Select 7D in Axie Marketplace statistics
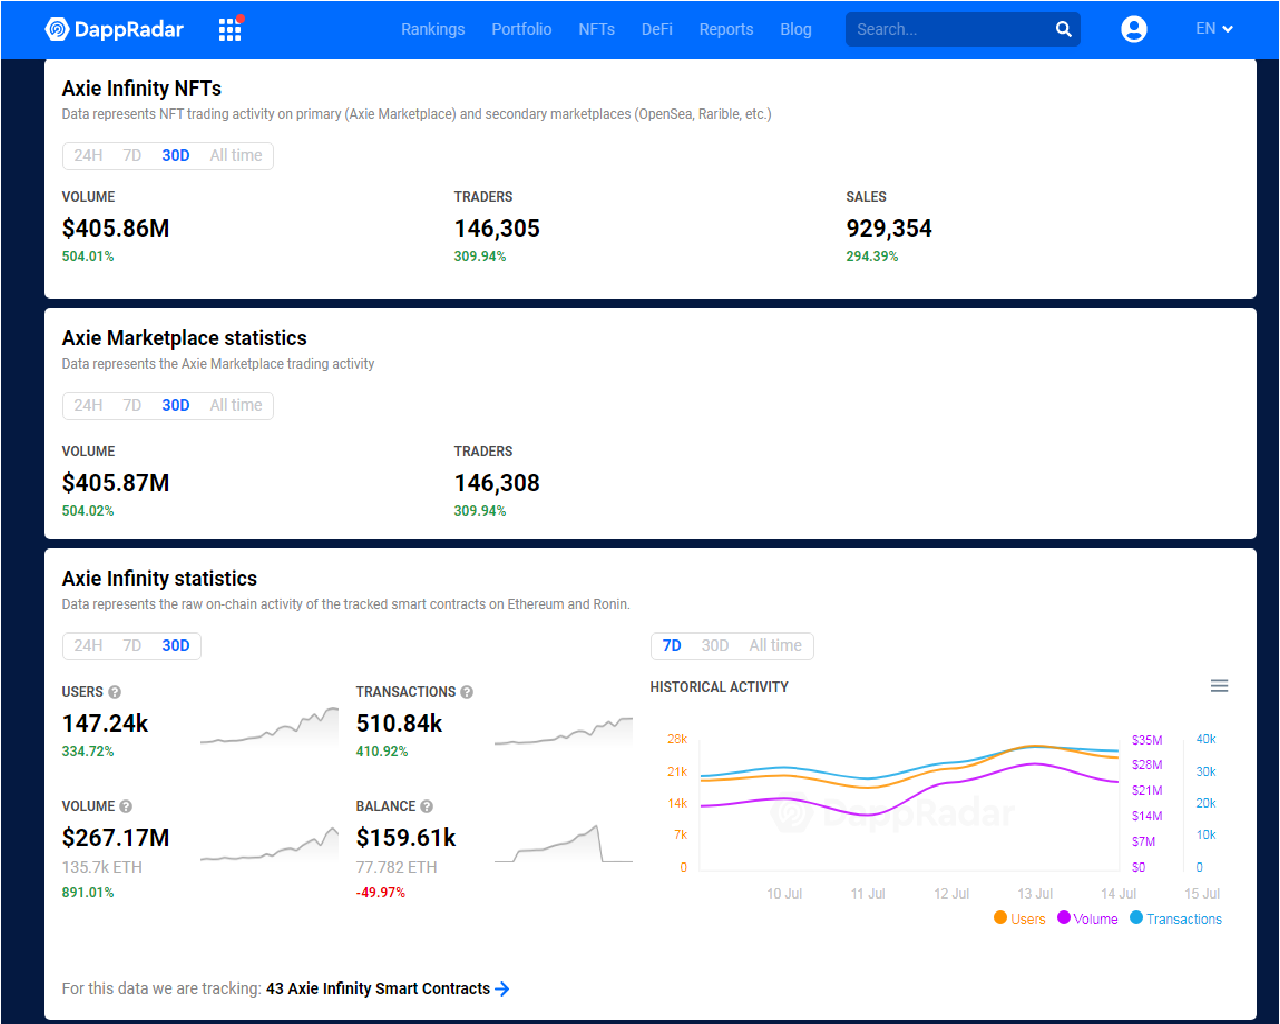 pos(132,405)
